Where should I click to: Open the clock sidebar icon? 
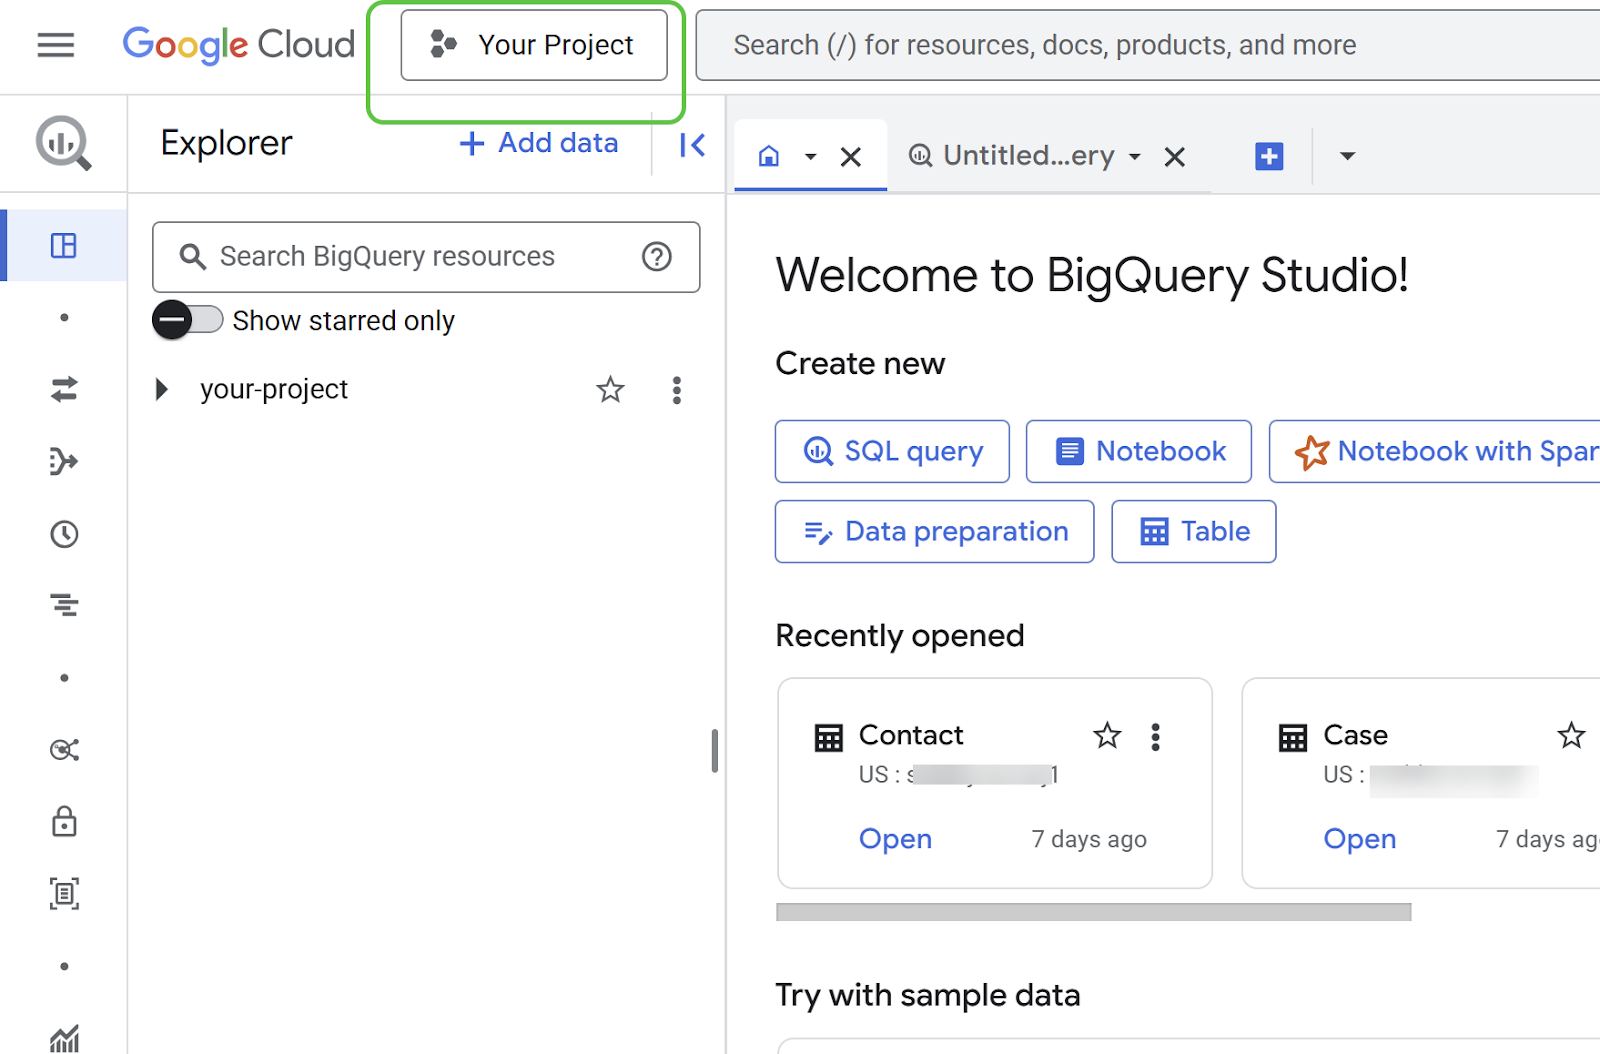click(x=64, y=534)
